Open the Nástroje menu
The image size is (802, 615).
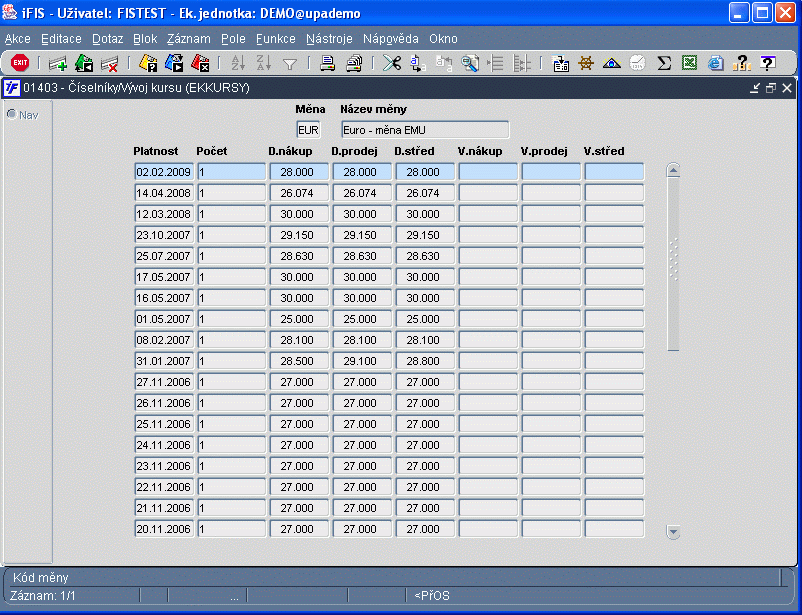pos(329,39)
